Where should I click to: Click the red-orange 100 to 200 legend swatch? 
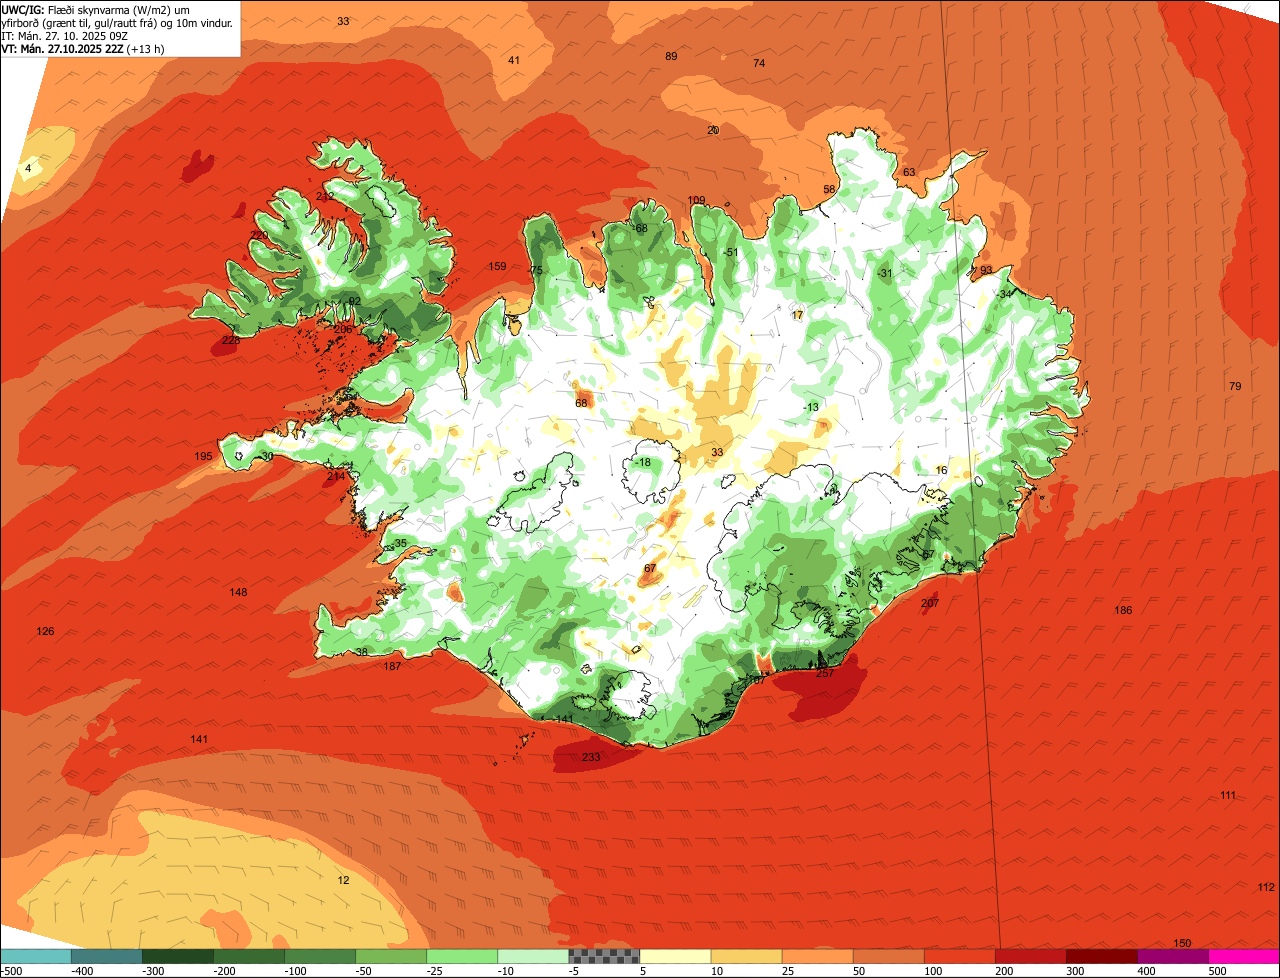click(959, 956)
